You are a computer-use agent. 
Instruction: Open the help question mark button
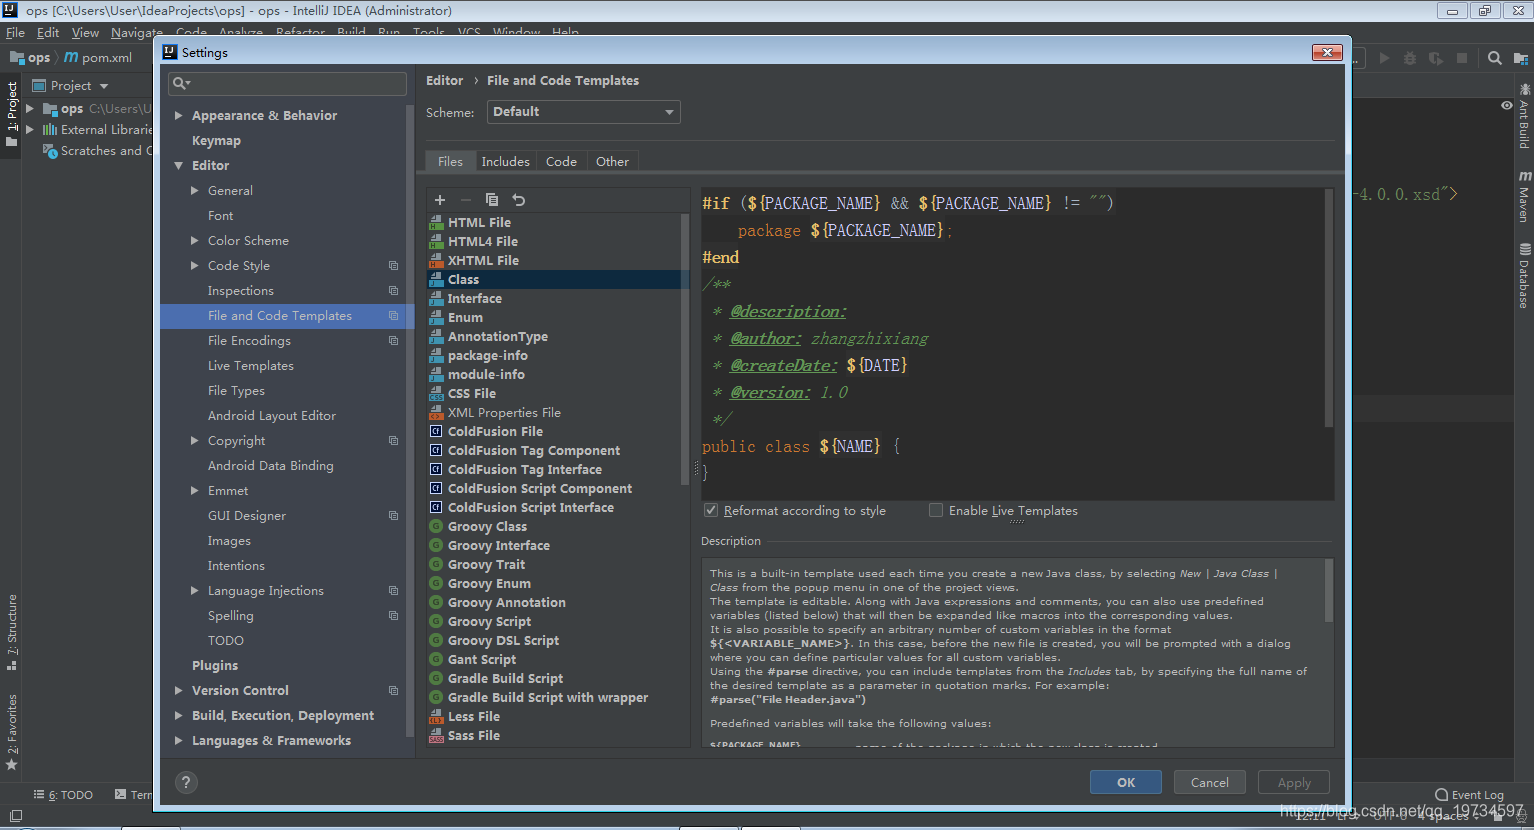pos(186,782)
